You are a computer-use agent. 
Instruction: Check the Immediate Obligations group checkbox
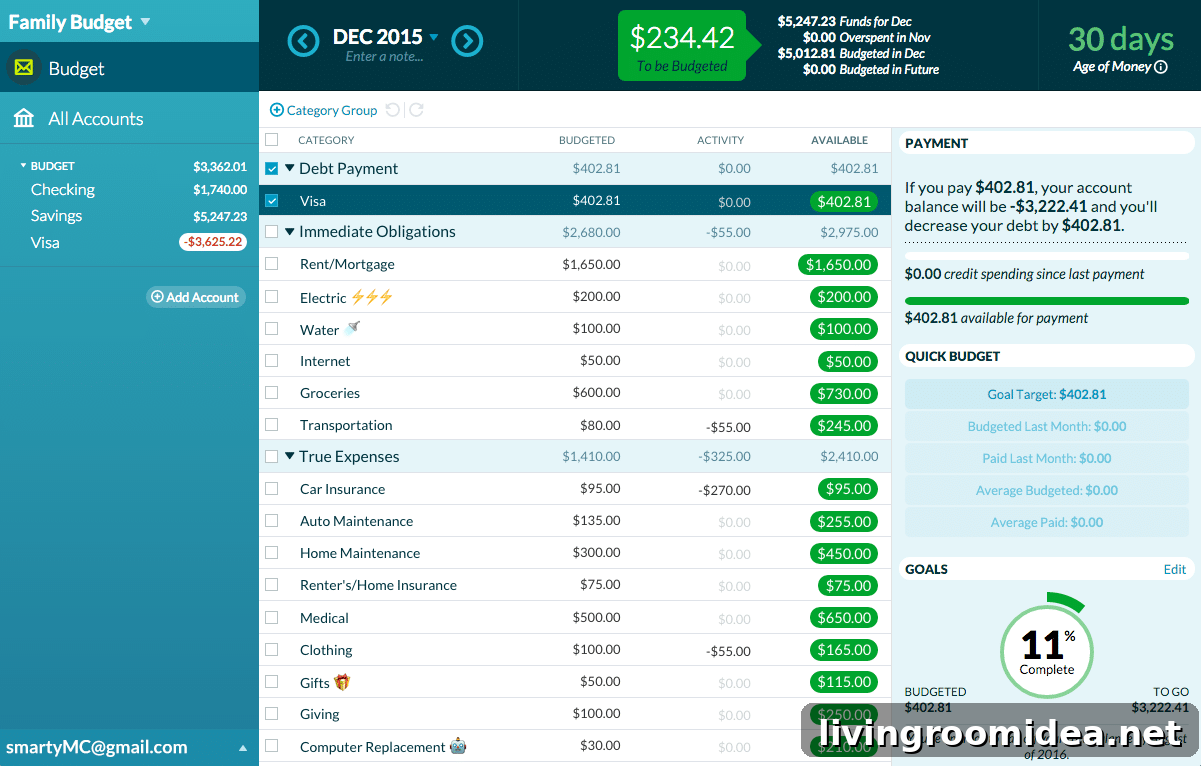(x=272, y=232)
